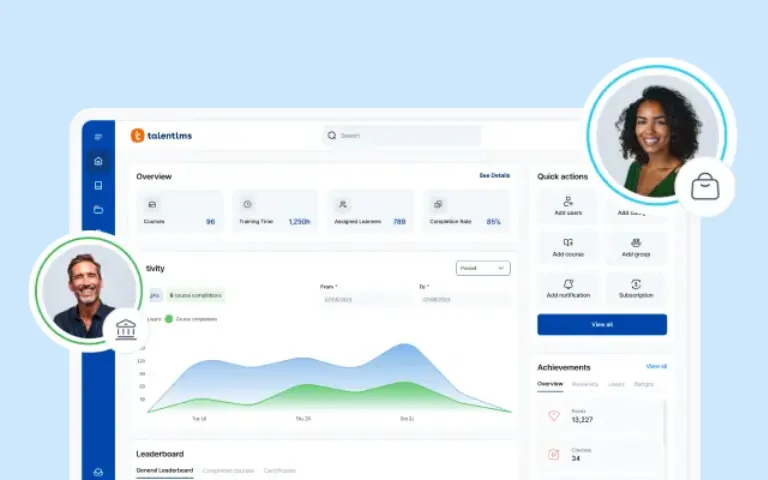Click the See Details link in Overview

point(494,175)
